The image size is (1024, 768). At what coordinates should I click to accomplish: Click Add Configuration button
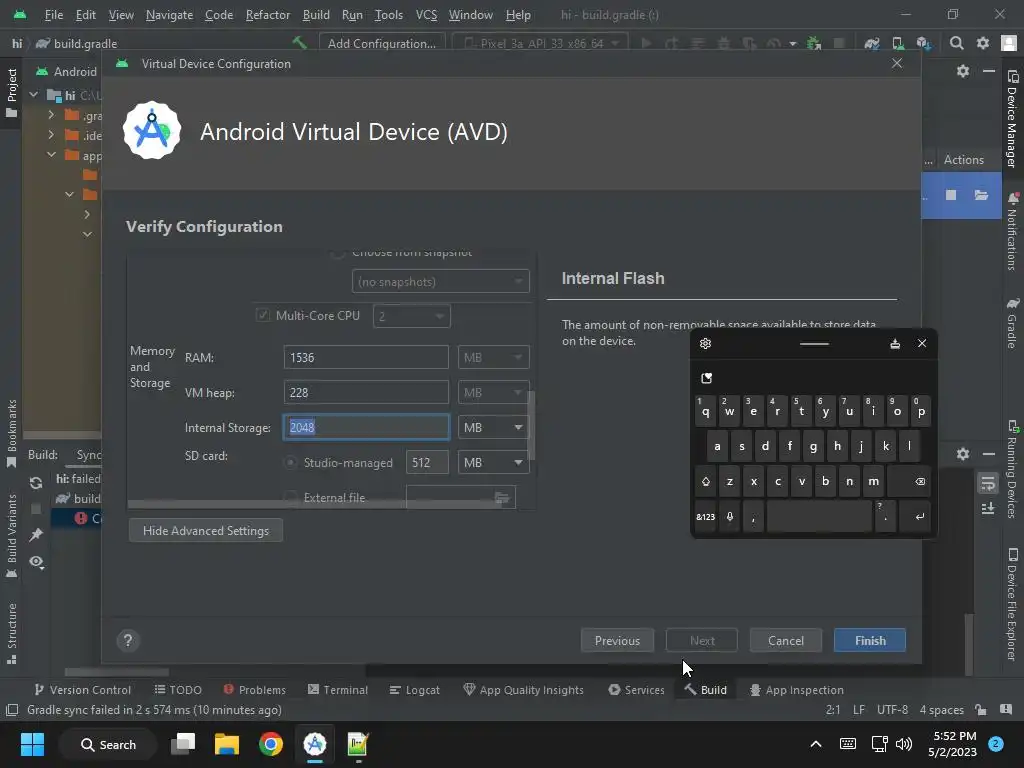[382, 43]
